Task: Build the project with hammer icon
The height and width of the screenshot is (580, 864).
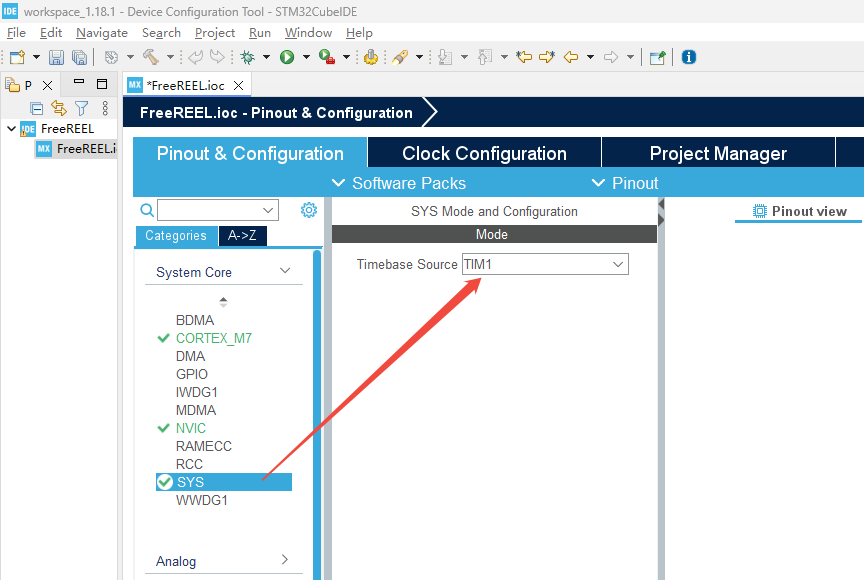Action: pos(151,57)
